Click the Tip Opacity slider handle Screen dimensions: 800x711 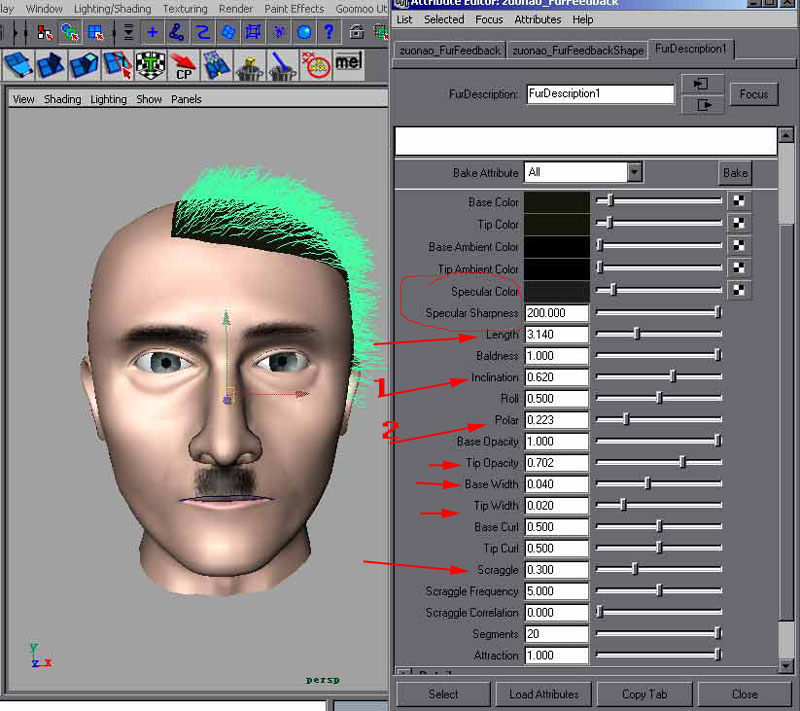tap(682, 463)
